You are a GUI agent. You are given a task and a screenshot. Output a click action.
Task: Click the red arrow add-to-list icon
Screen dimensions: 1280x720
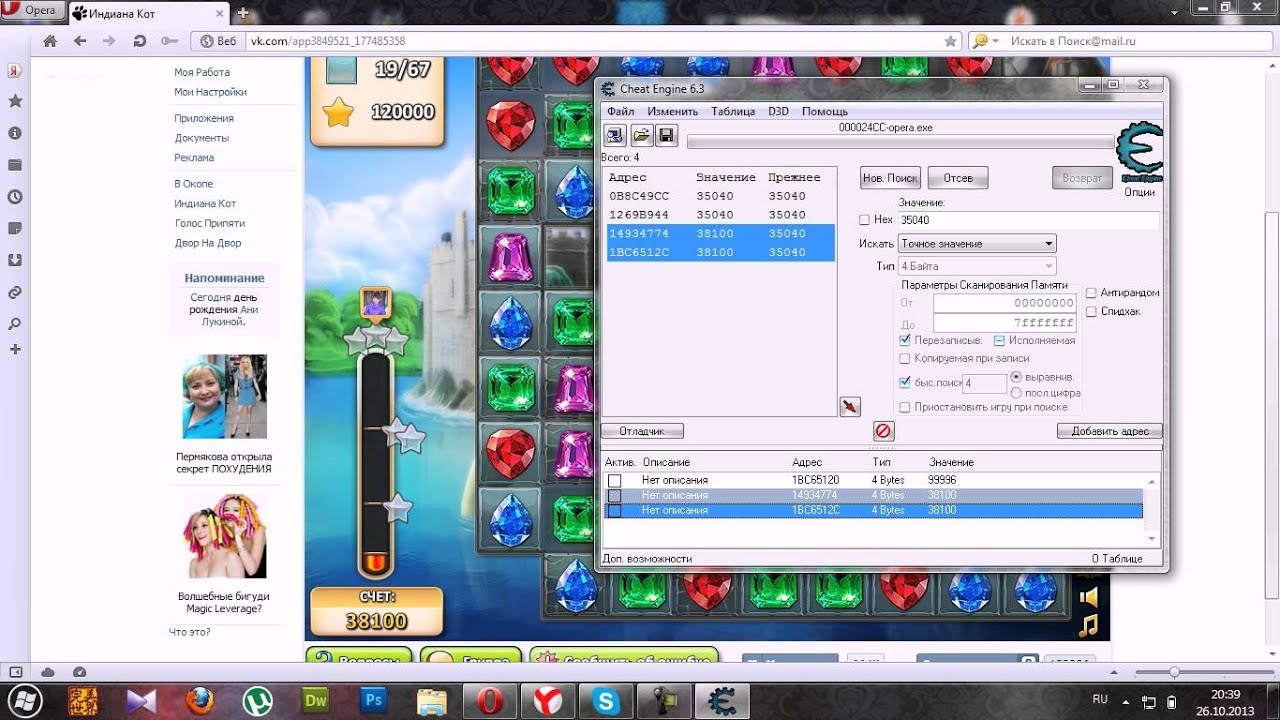tap(850, 406)
